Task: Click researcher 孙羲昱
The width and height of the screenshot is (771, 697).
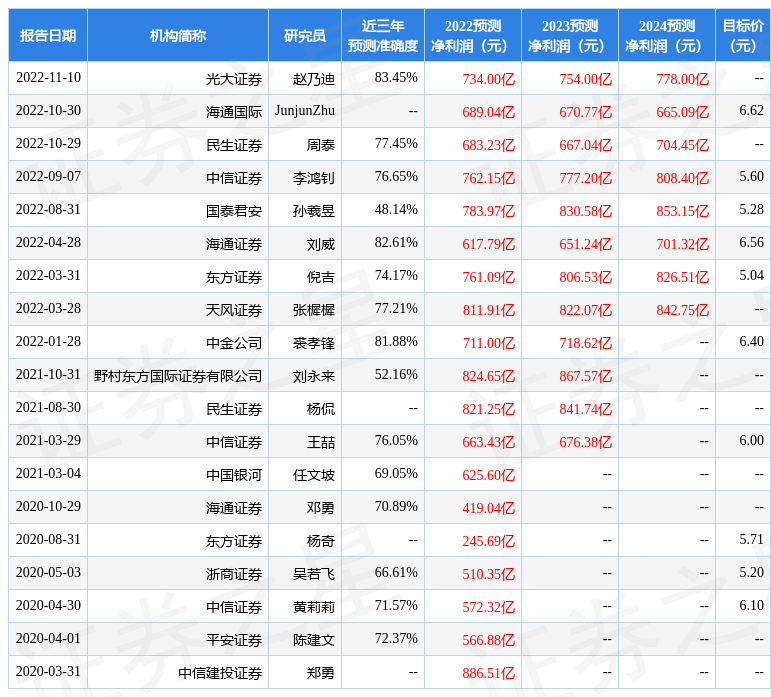Action: coord(314,211)
